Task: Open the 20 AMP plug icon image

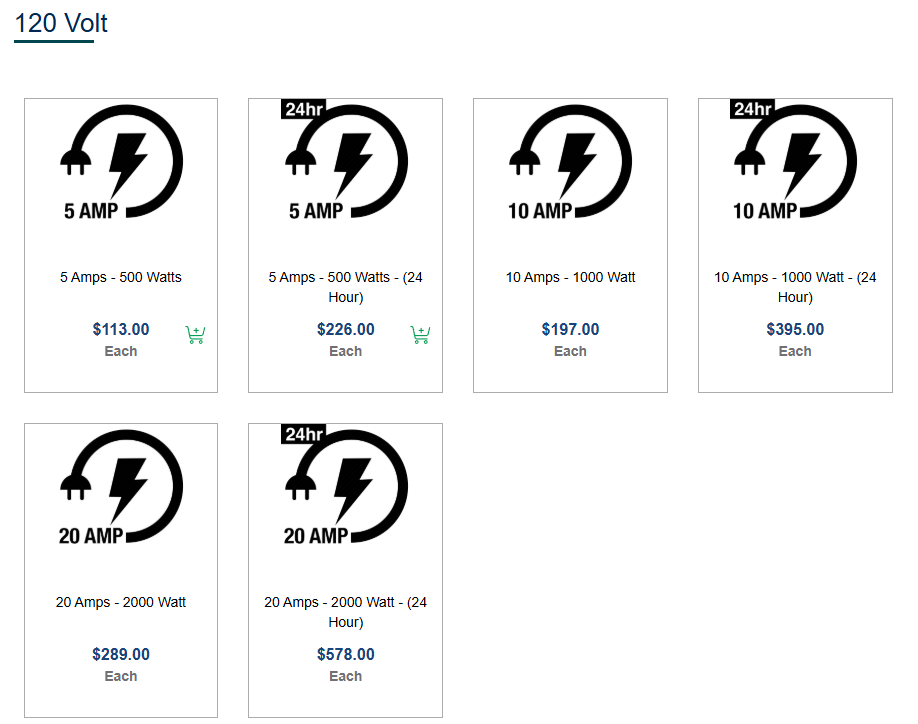Action: (121, 488)
